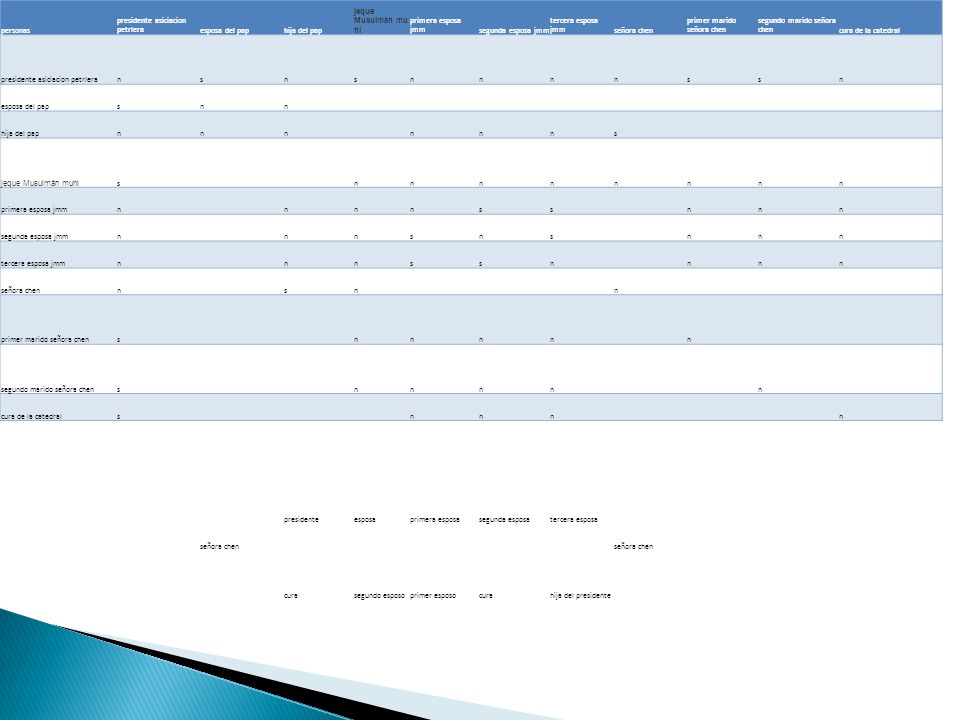Click 'n' in cura de la catedral row, cura column
960x720 pixels.
841,417
